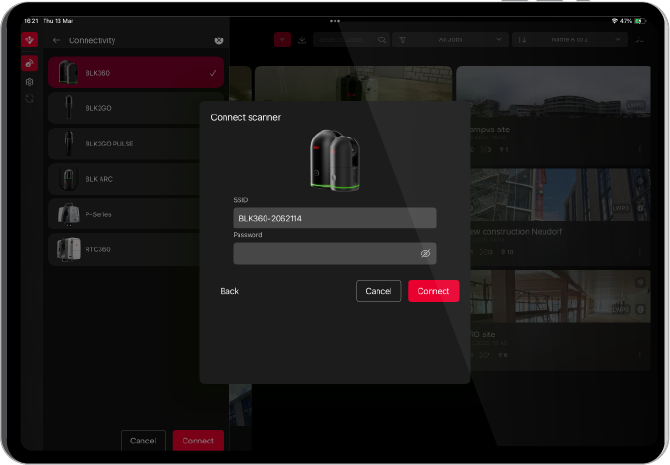Select BLK360 scanner in list
Image resolution: width=670 pixels, height=465 pixels.
[x=135, y=73]
